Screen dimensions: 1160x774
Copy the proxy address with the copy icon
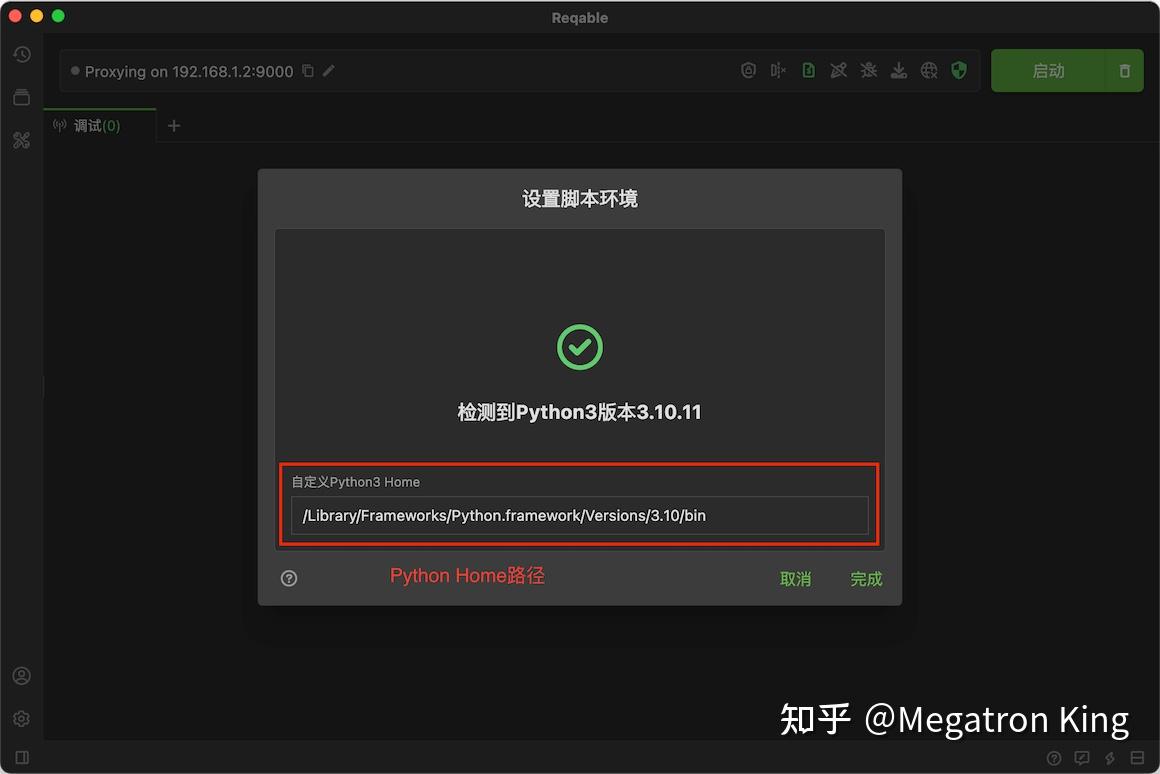308,71
